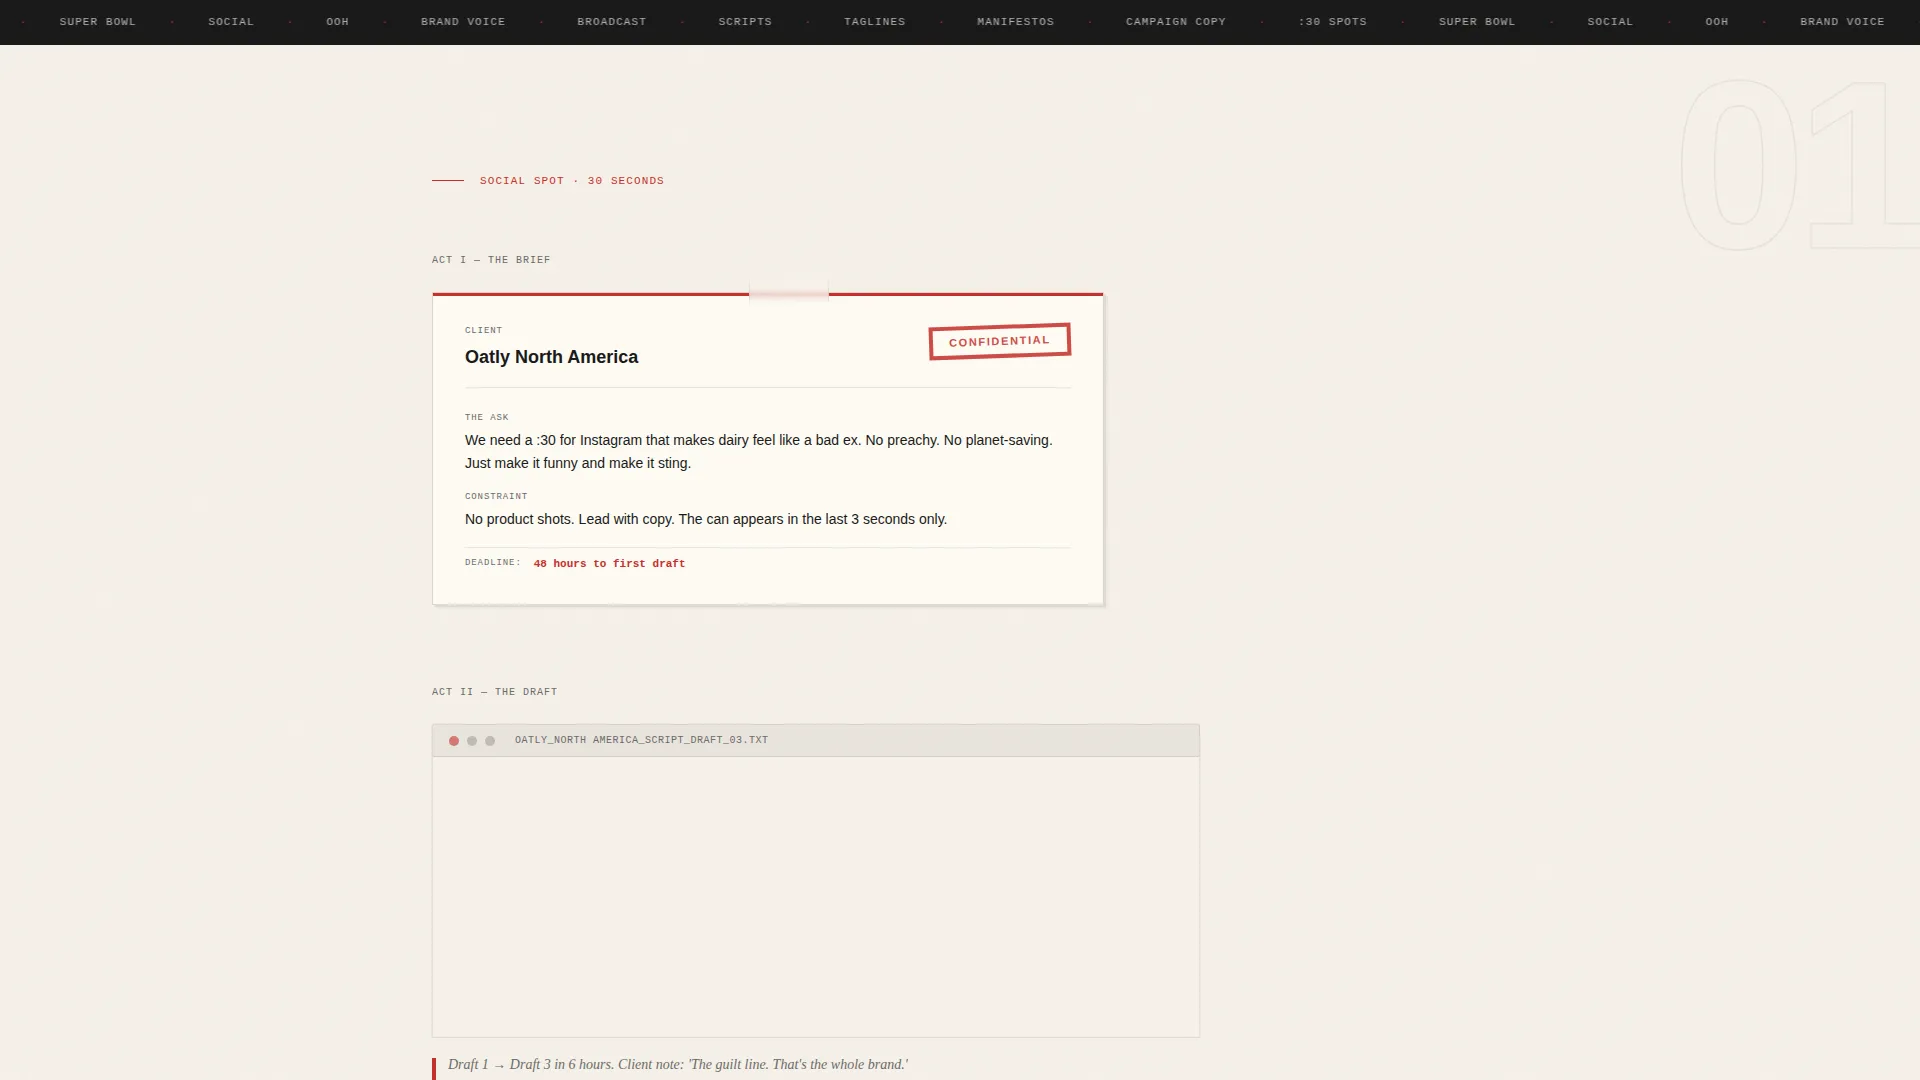The height and width of the screenshot is (1080, 1920).
Task: Click the last gray dot beside the filename
Action: click(490, 741)
